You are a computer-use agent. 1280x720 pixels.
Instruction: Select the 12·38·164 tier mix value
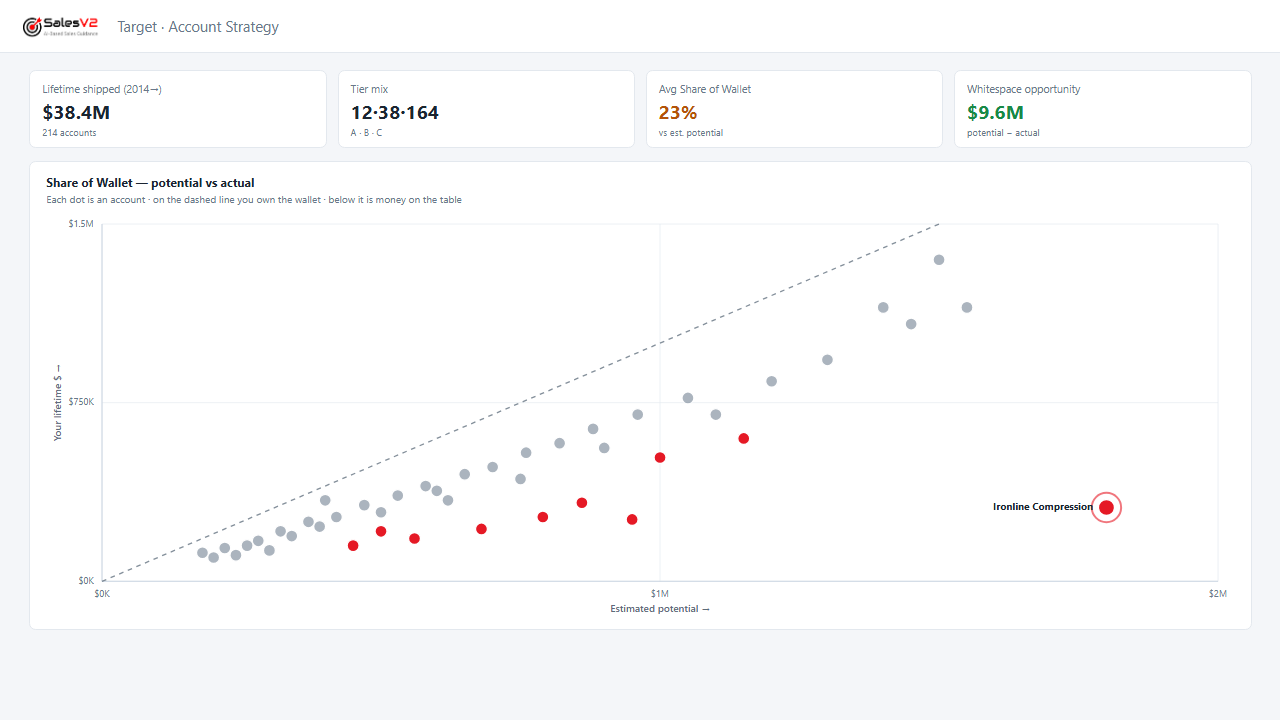[395, 113]
